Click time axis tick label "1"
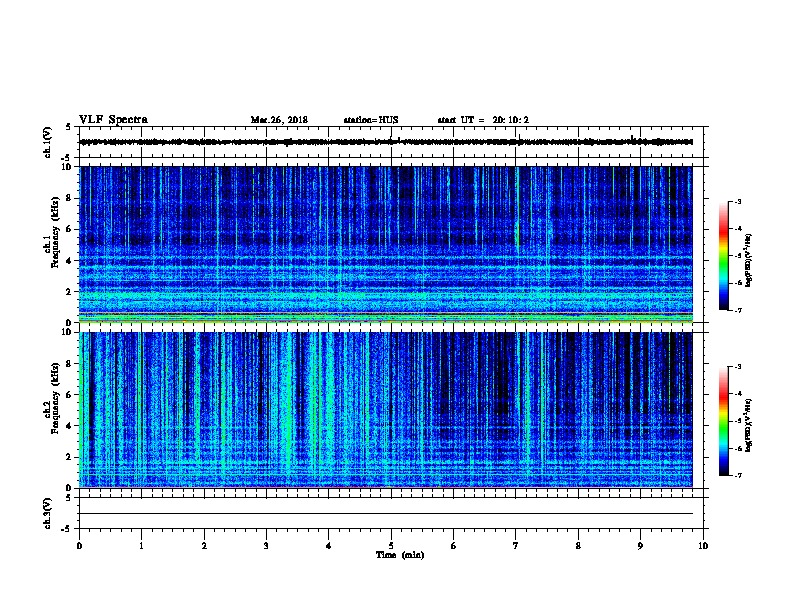 [141, 545]
